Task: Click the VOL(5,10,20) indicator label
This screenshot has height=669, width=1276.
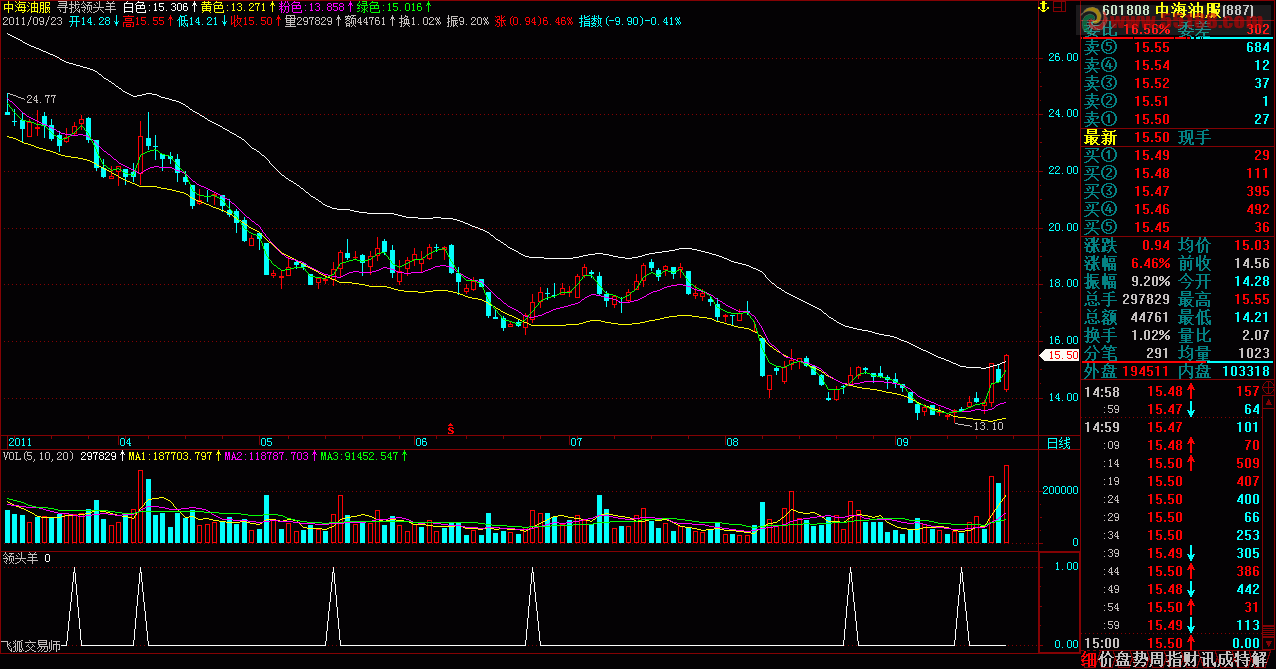Action: [38, 456]
